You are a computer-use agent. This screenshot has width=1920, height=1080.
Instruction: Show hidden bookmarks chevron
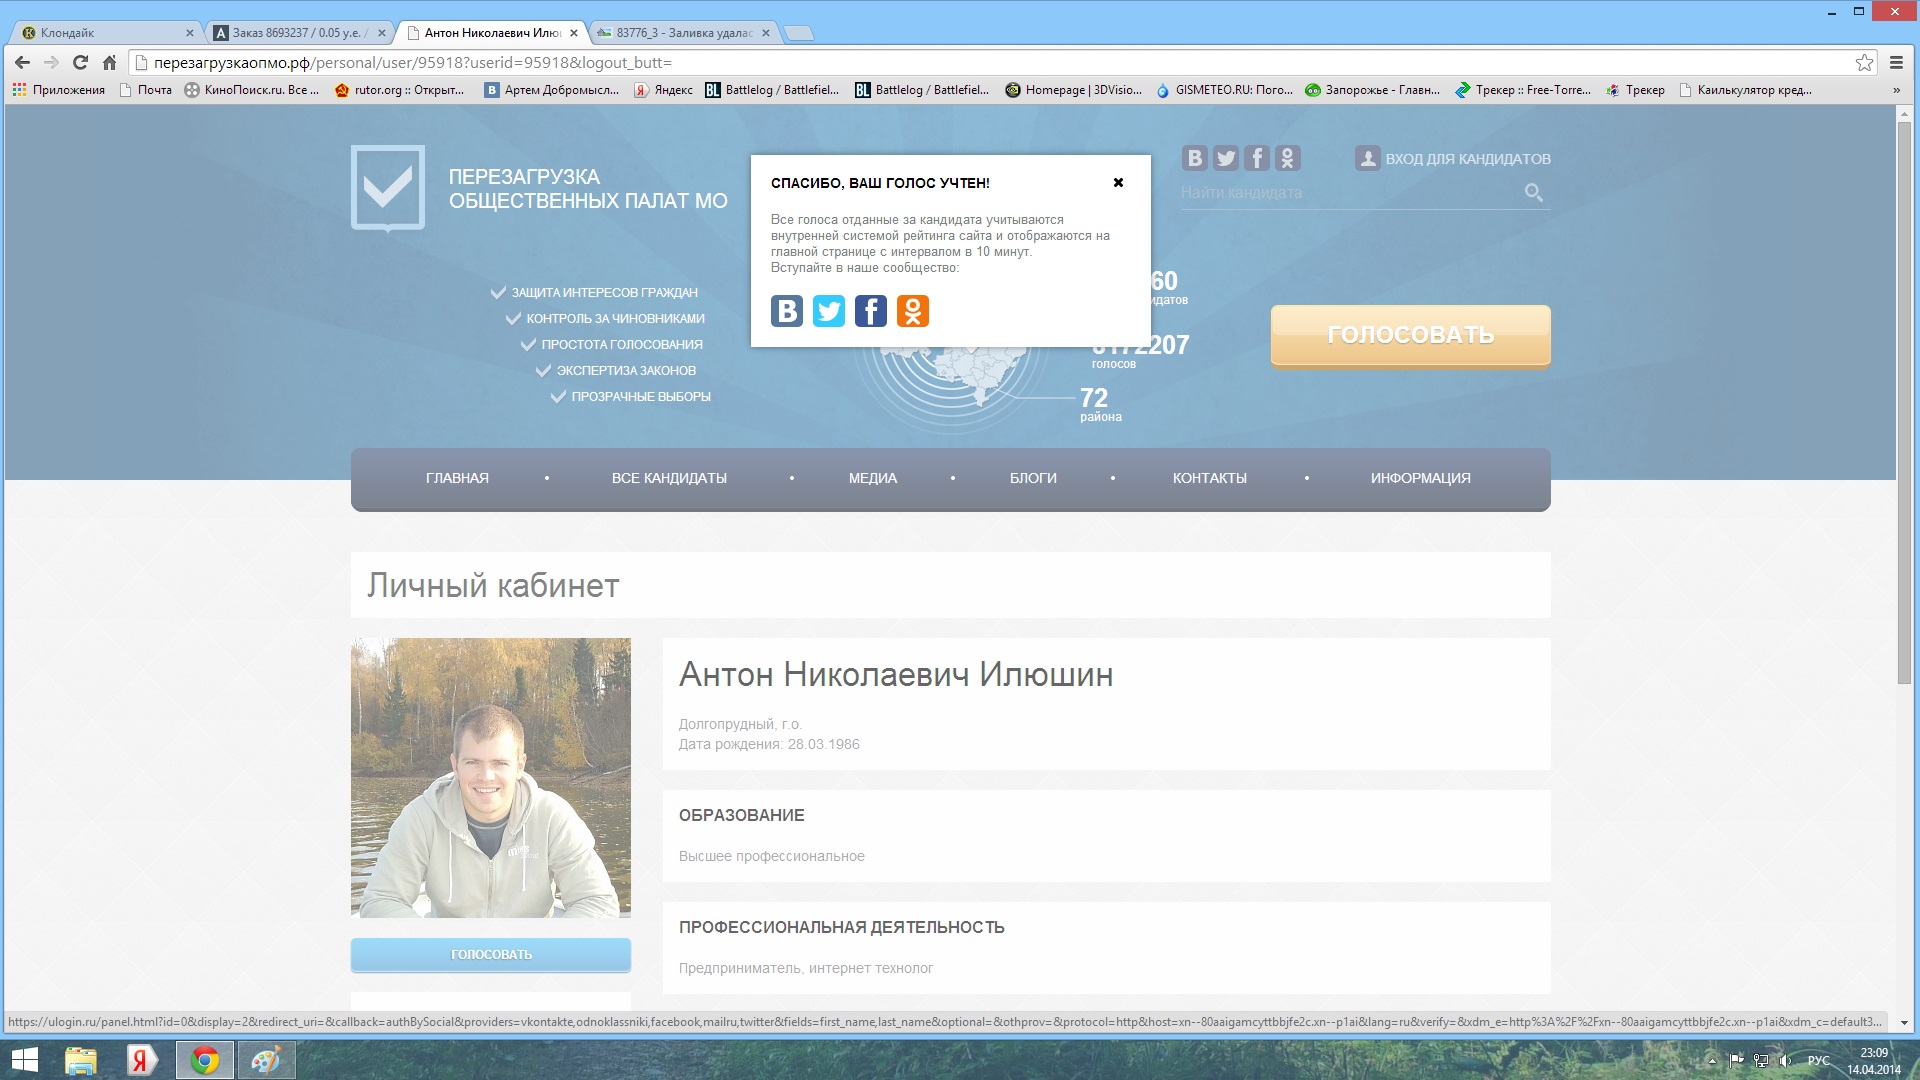coord(1896,90)
